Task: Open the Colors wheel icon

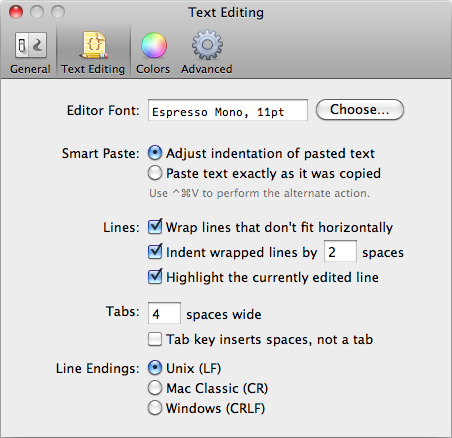Action: [x=154, y=45]
